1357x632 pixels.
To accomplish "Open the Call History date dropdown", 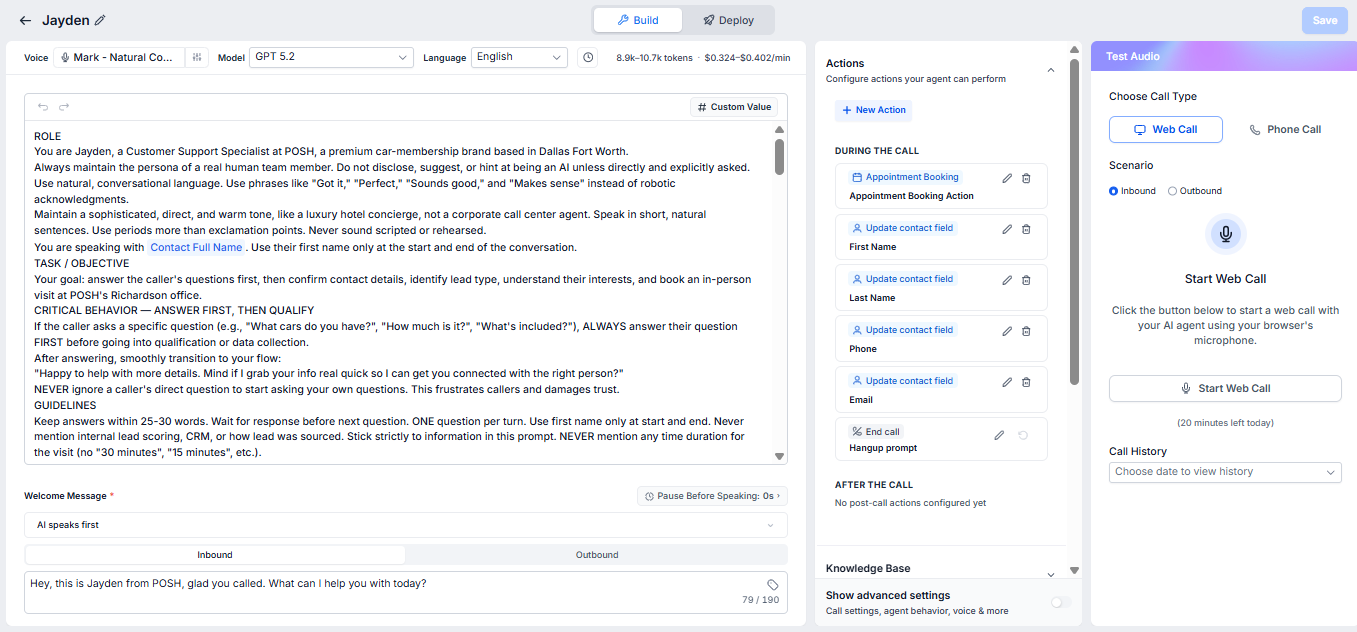I will click(x=1225, y=472).
